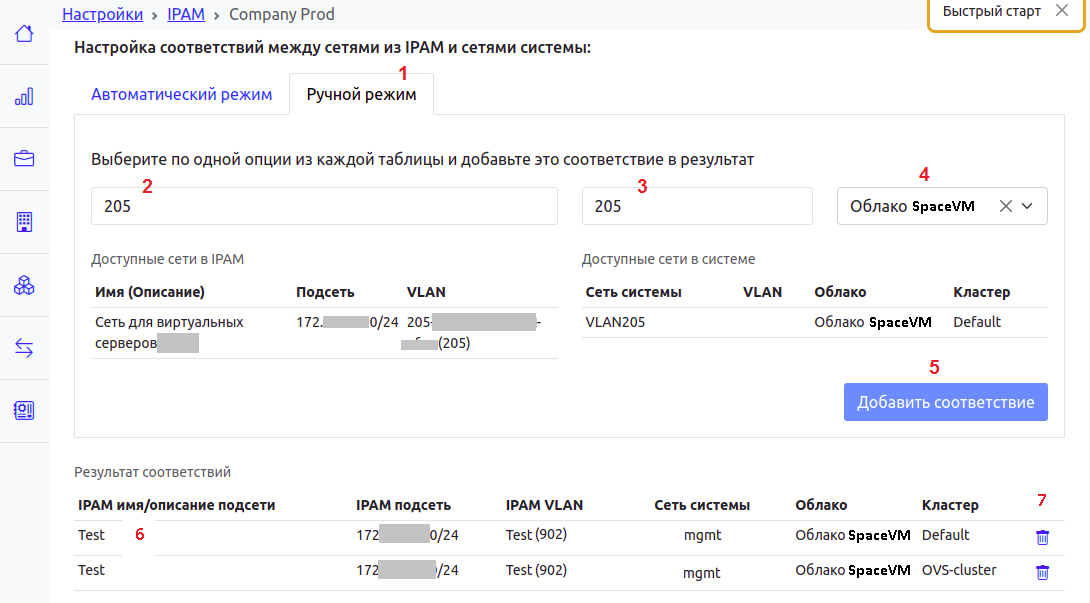
Task: Select the building icon in sidebar
Action: pos(24,222)
